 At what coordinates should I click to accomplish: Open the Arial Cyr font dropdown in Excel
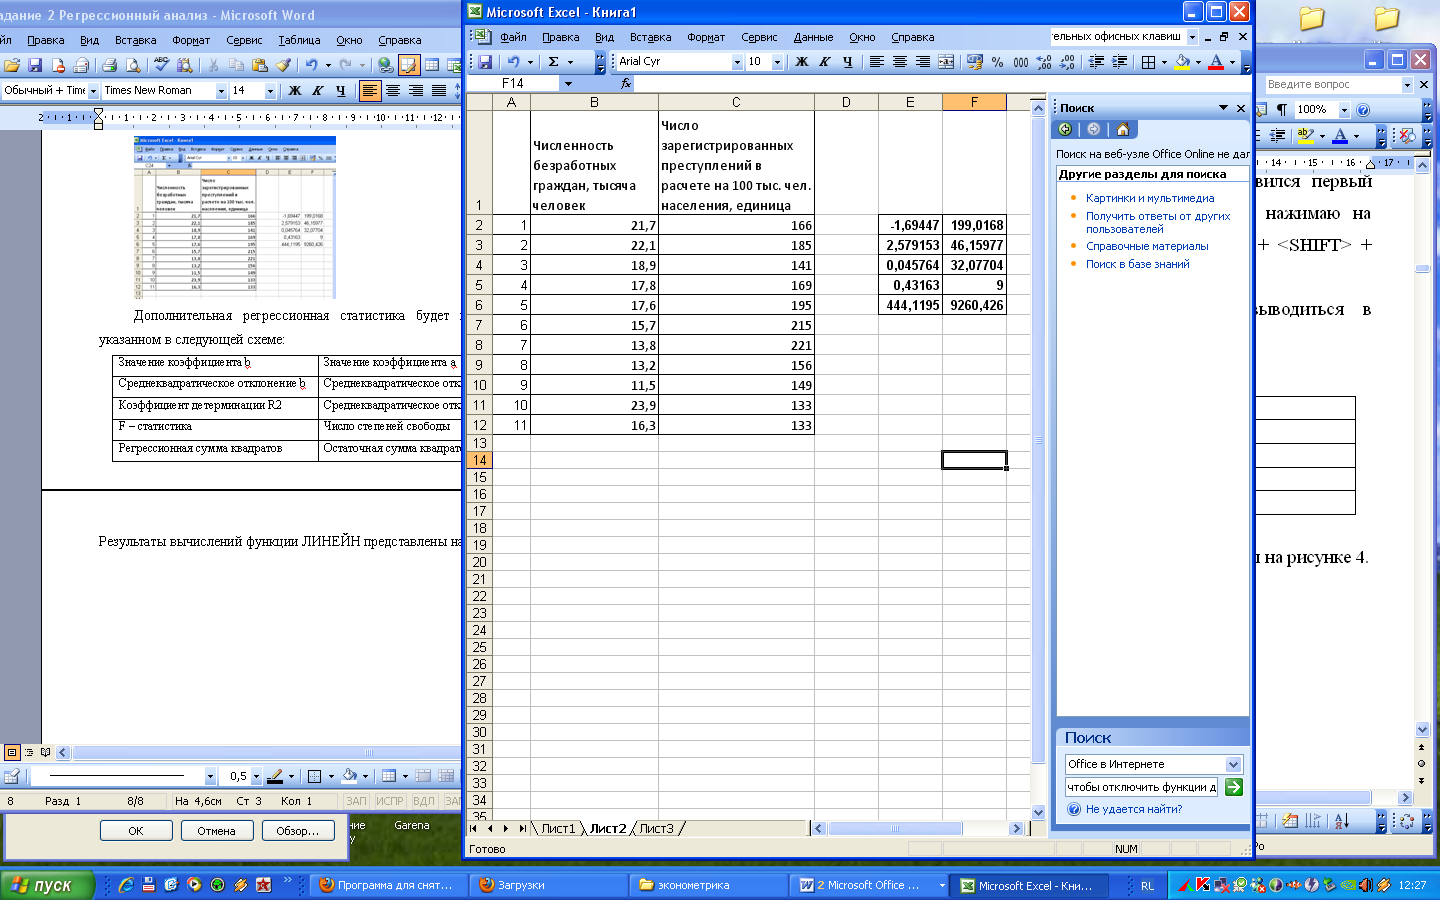[737, 62]
